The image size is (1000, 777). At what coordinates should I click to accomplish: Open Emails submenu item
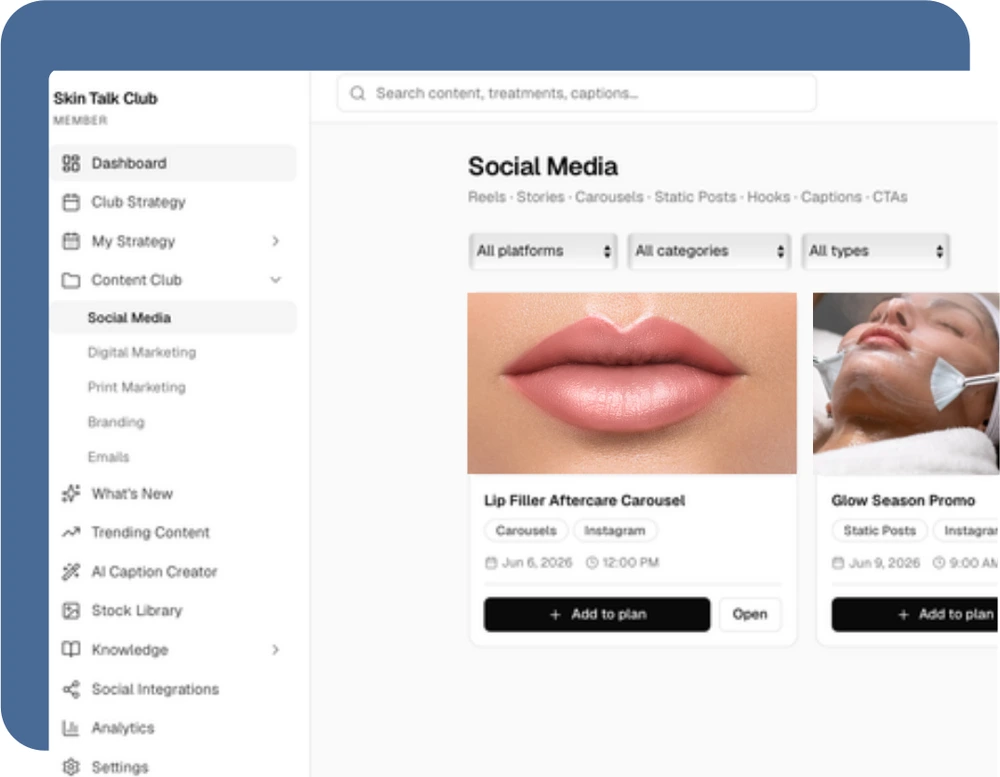pos(108,457)
